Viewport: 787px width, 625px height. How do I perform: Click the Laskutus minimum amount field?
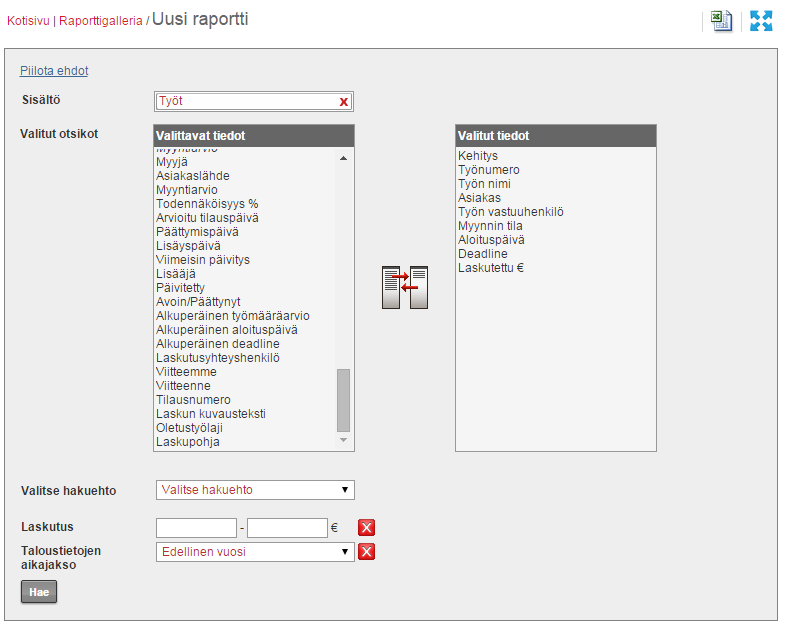(x=196, y=528)
